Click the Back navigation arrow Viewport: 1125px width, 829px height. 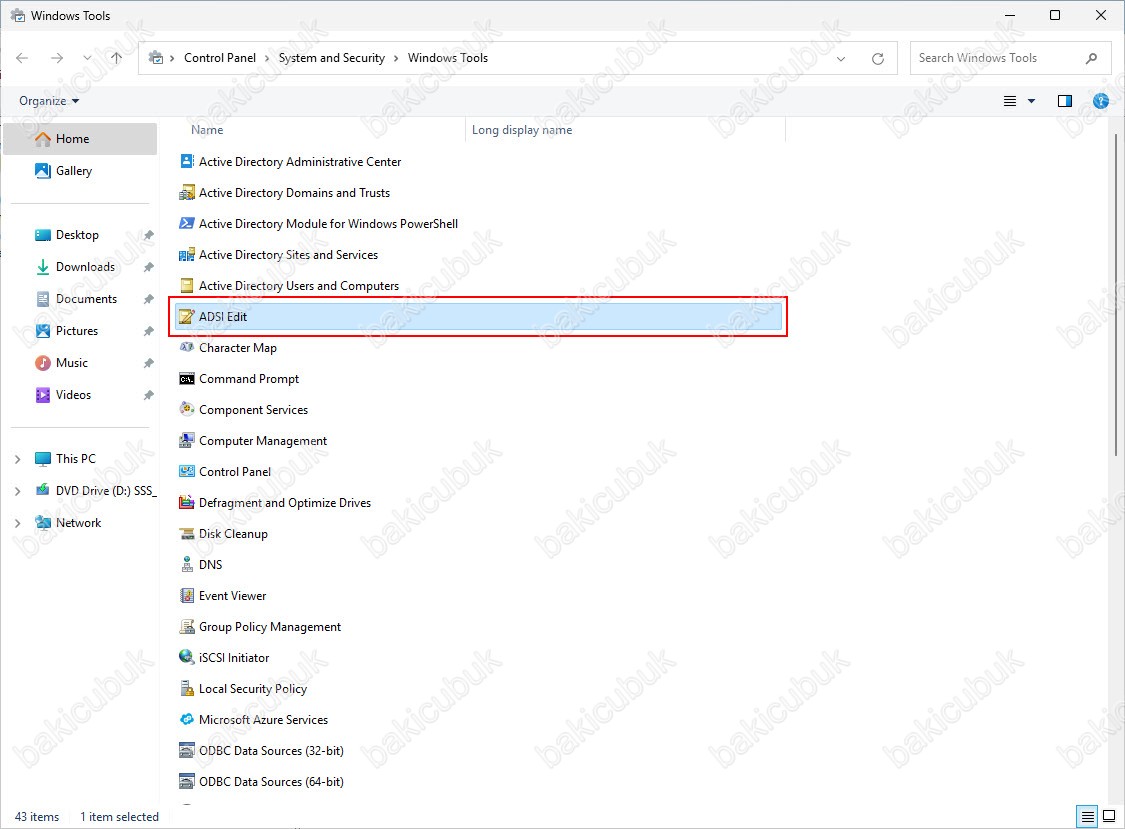coord(22,58)
